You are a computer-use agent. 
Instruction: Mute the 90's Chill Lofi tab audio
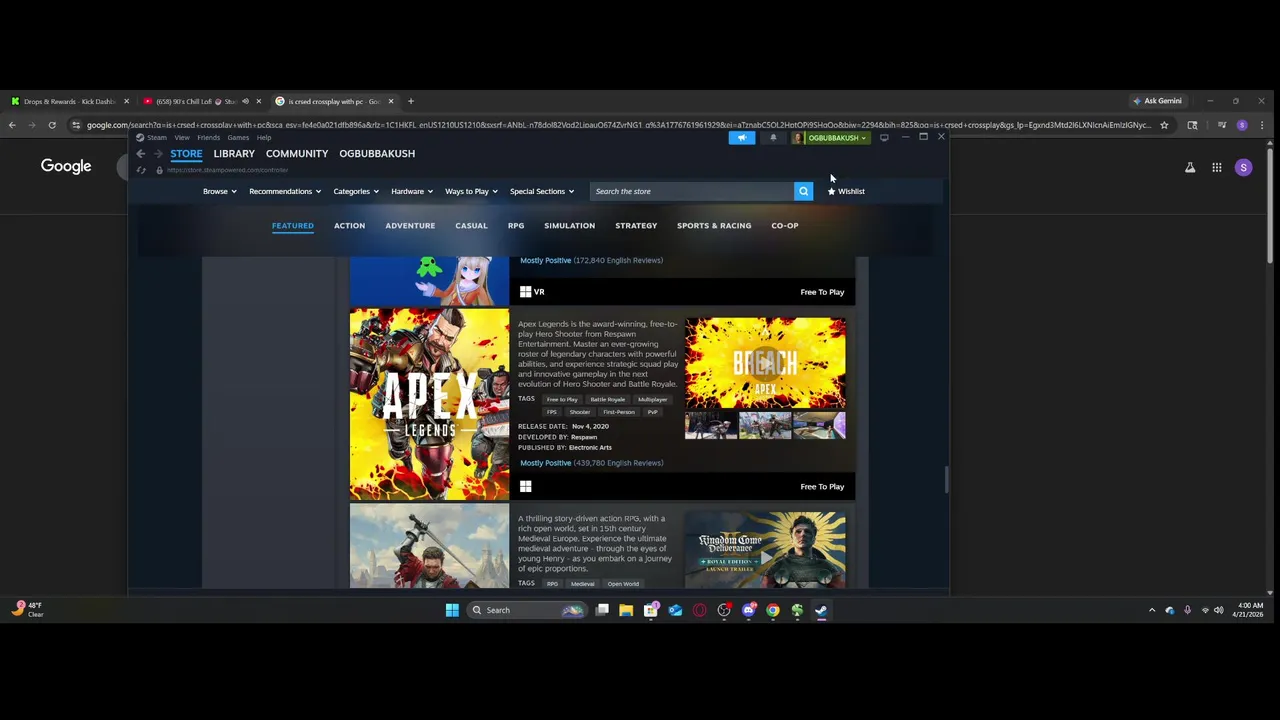point(245,101)
